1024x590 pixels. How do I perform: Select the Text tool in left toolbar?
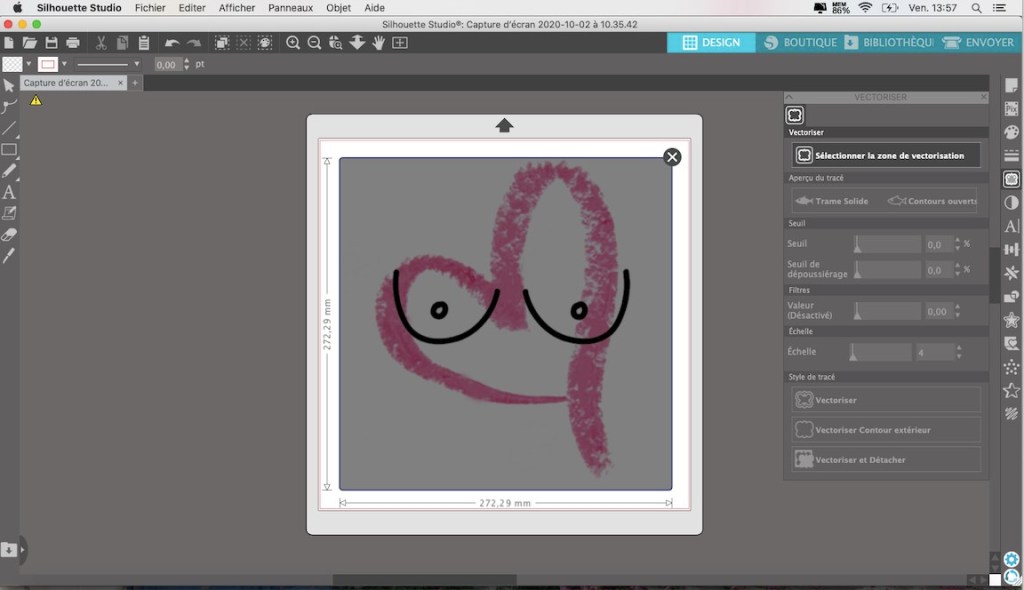tap(9, 192)
